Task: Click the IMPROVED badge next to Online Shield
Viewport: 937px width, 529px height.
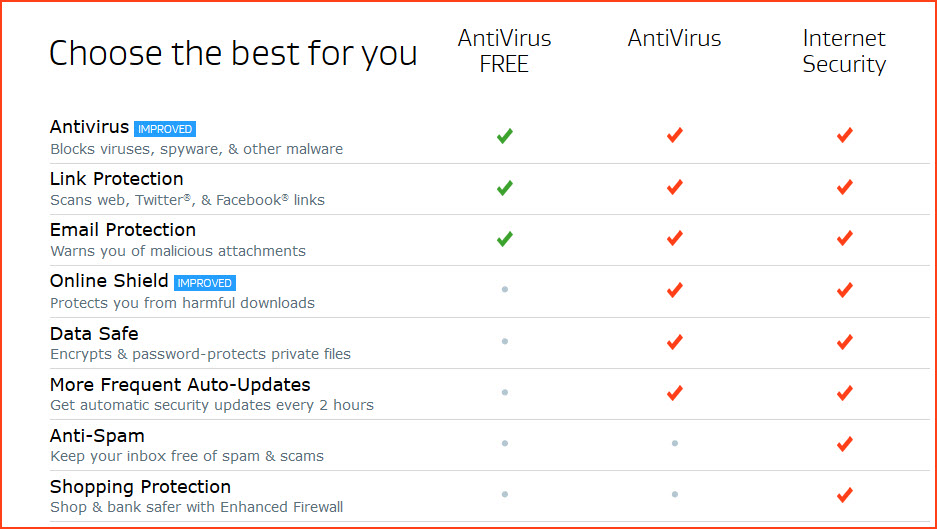Action: tap(205, 283)
